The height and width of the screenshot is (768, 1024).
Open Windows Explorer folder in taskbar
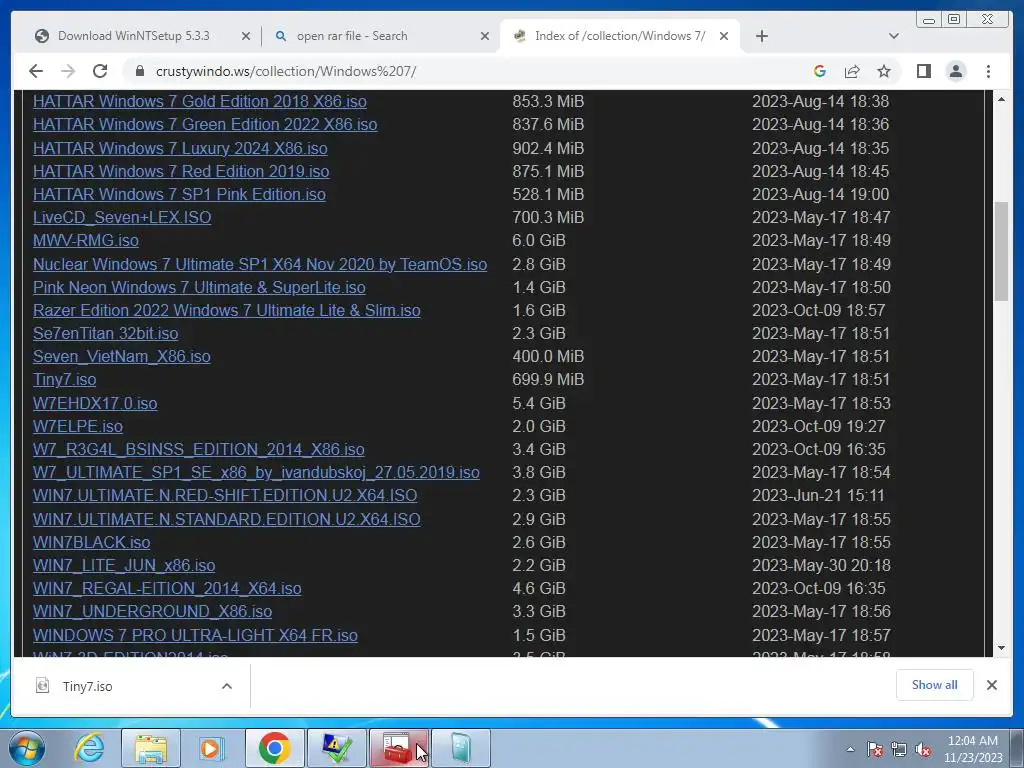pyautogui.click(x=151, y=748)
